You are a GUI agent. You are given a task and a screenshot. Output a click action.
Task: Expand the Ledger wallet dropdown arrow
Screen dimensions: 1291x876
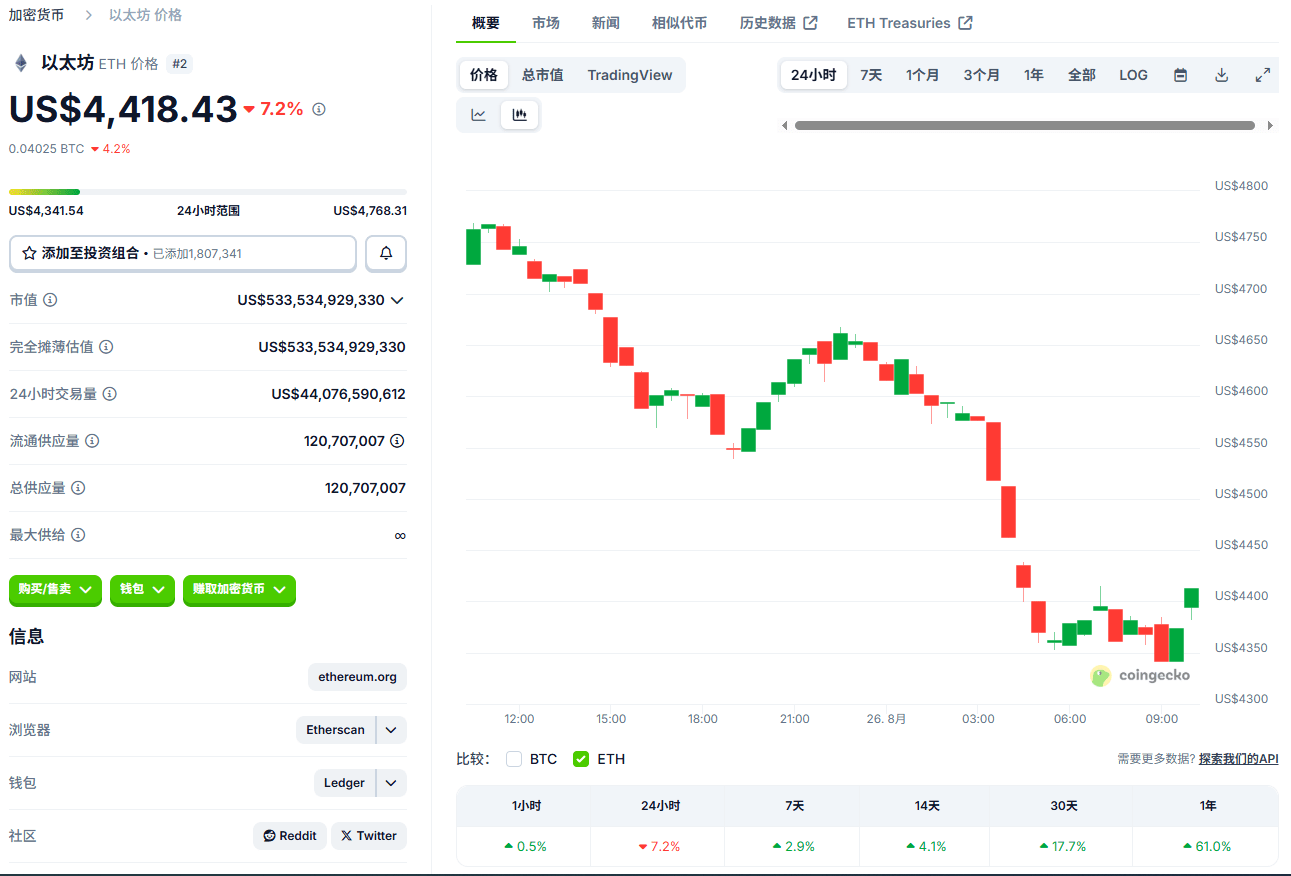click(392, 783)
